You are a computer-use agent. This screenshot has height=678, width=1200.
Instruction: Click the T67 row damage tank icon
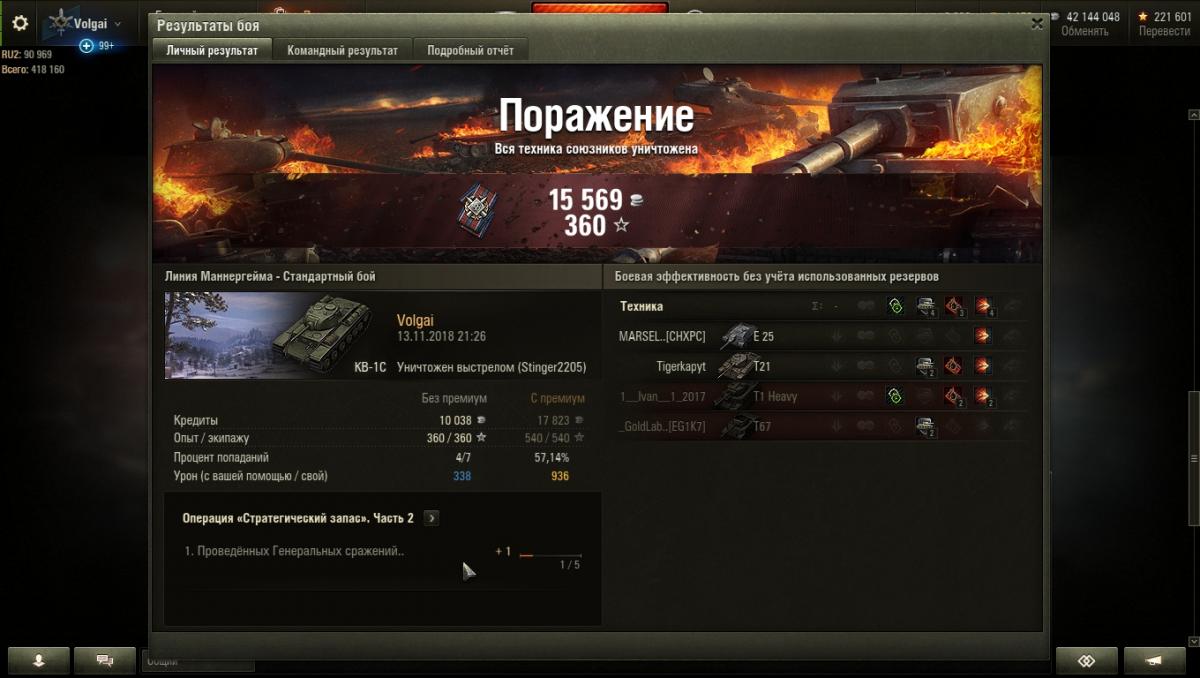click(926, 426)
